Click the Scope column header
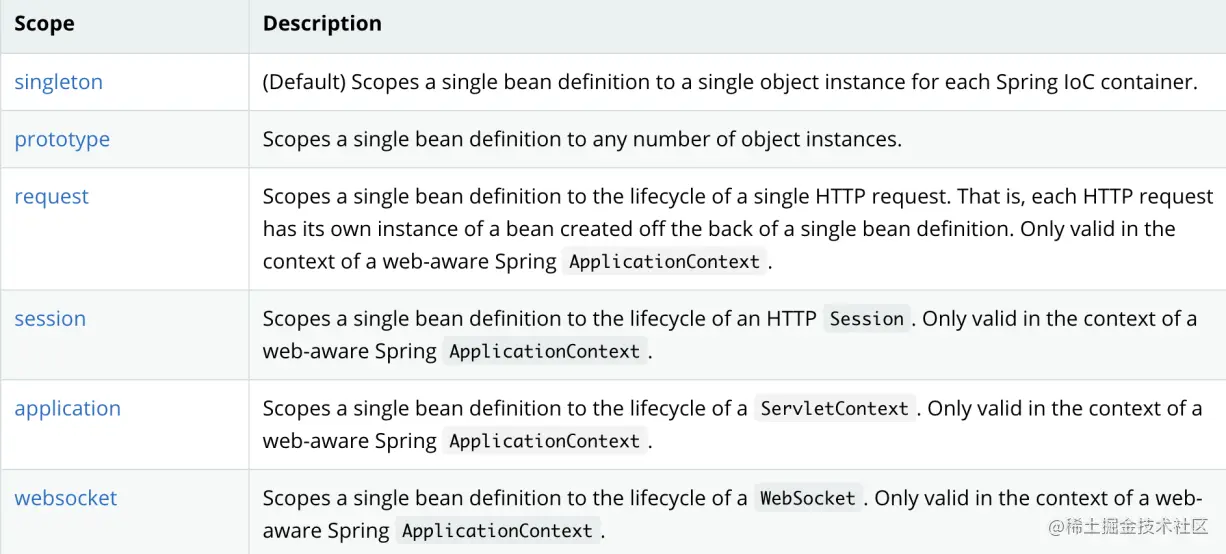1226x554 pixels. click(44, 23)
